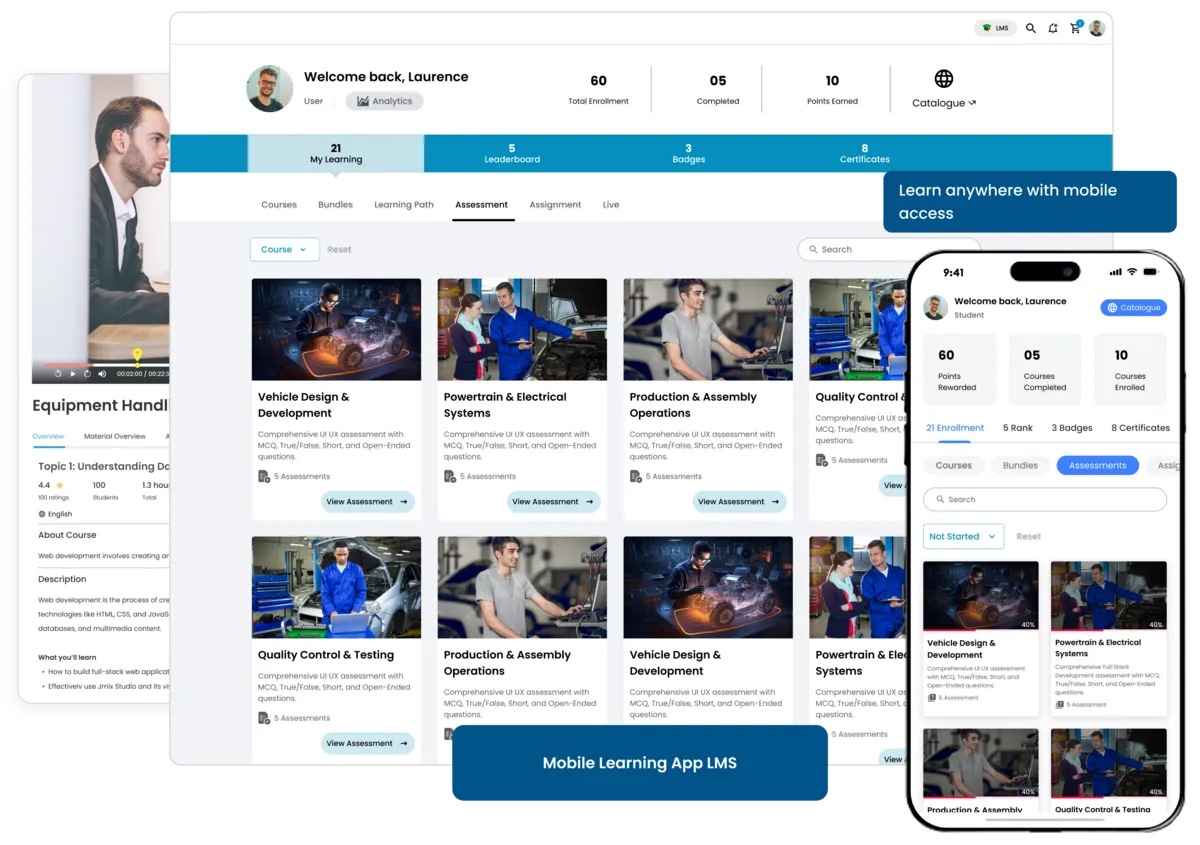This screenshot has width=1200, height=845.
Task: Click View Assessment on Vehicle Design & Development
Action: (x=368, y=501)
